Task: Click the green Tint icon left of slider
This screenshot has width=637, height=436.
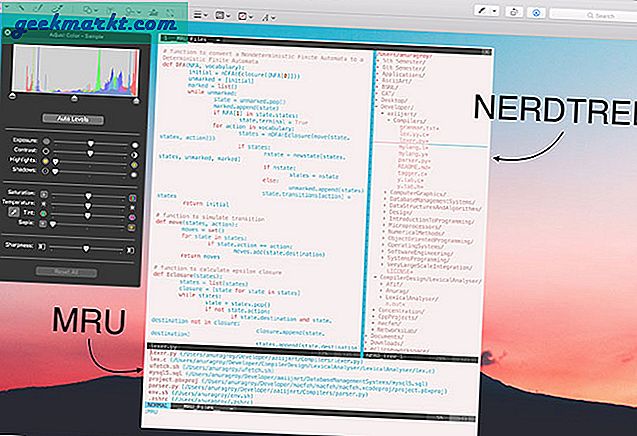Action: [43, 213]
